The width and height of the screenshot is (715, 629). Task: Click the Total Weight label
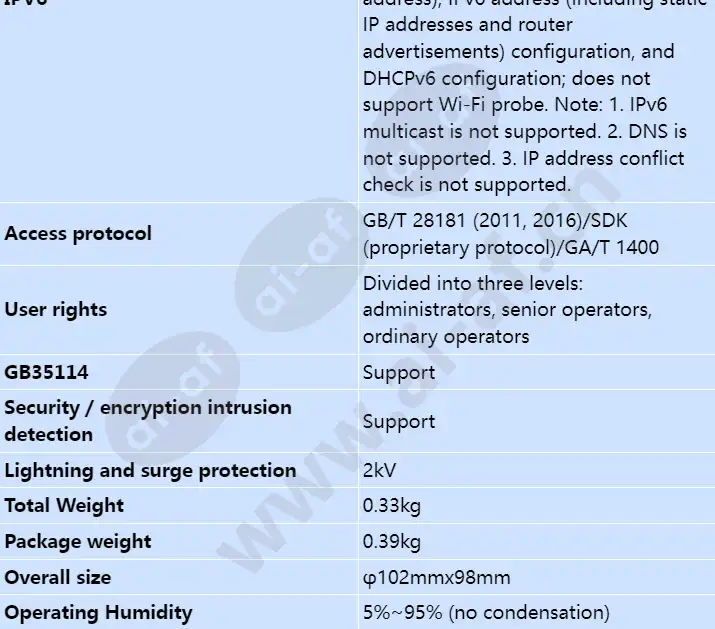tap(64, 506)
